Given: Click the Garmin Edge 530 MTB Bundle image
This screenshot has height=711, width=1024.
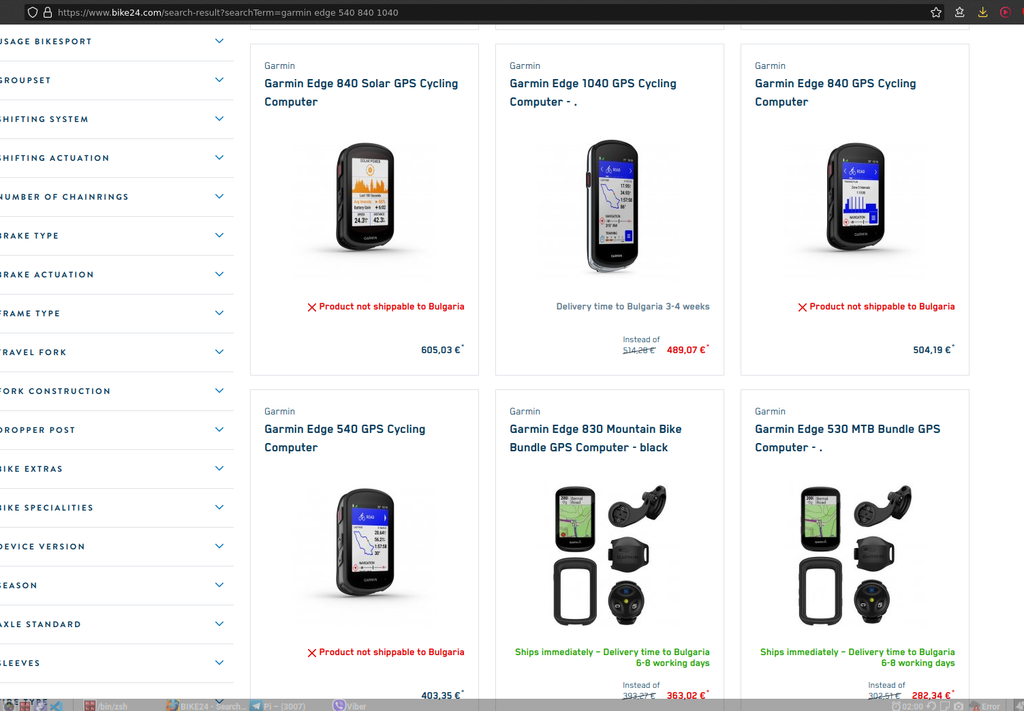Looking at the screenshot, I should 855,555.
